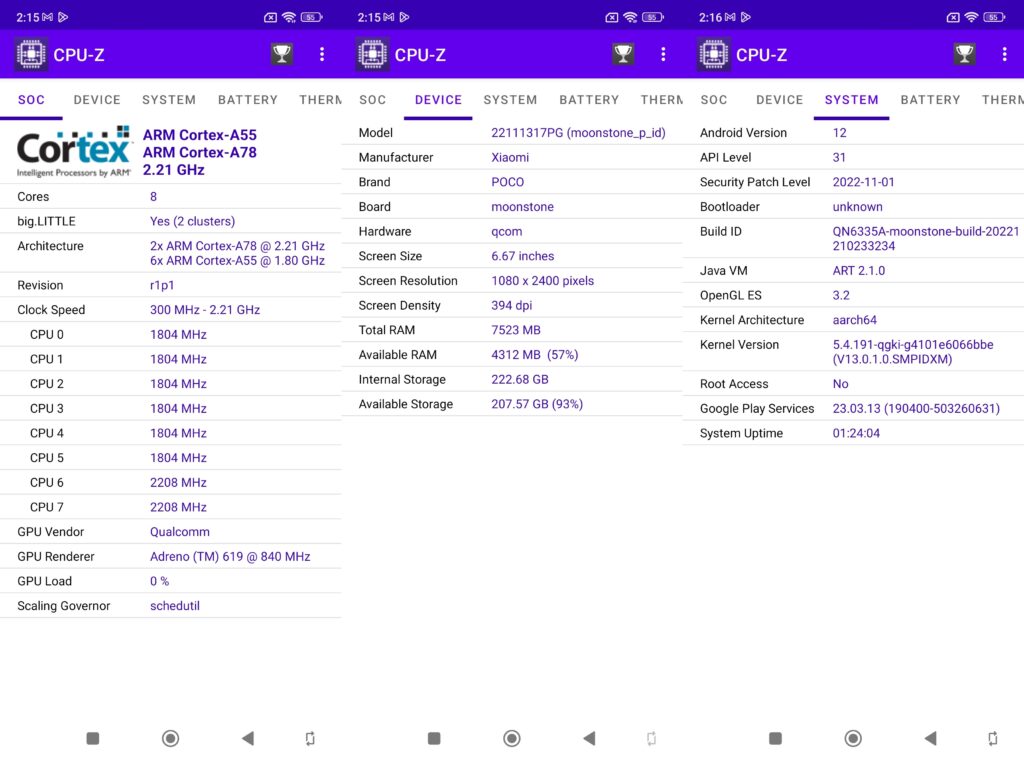Tap the rotate screen icon in the left navigation bar

[x=310, y=738]
